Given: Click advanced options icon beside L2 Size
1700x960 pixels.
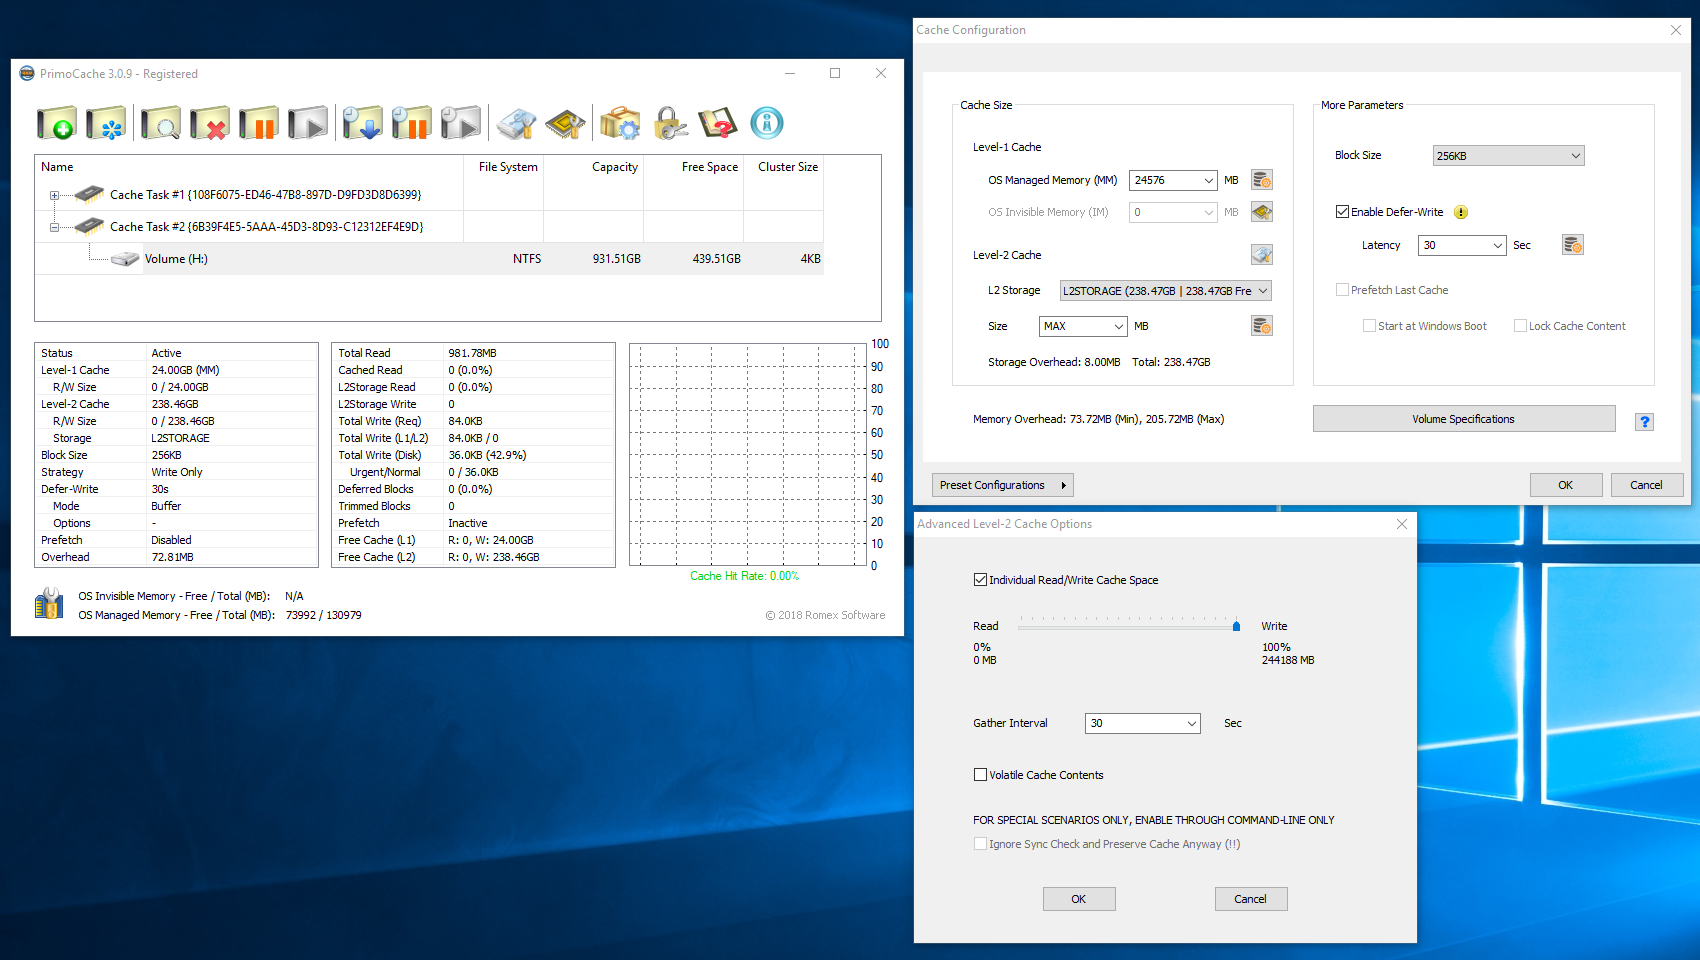Looking at the screenshot, I should point(1262,326).
